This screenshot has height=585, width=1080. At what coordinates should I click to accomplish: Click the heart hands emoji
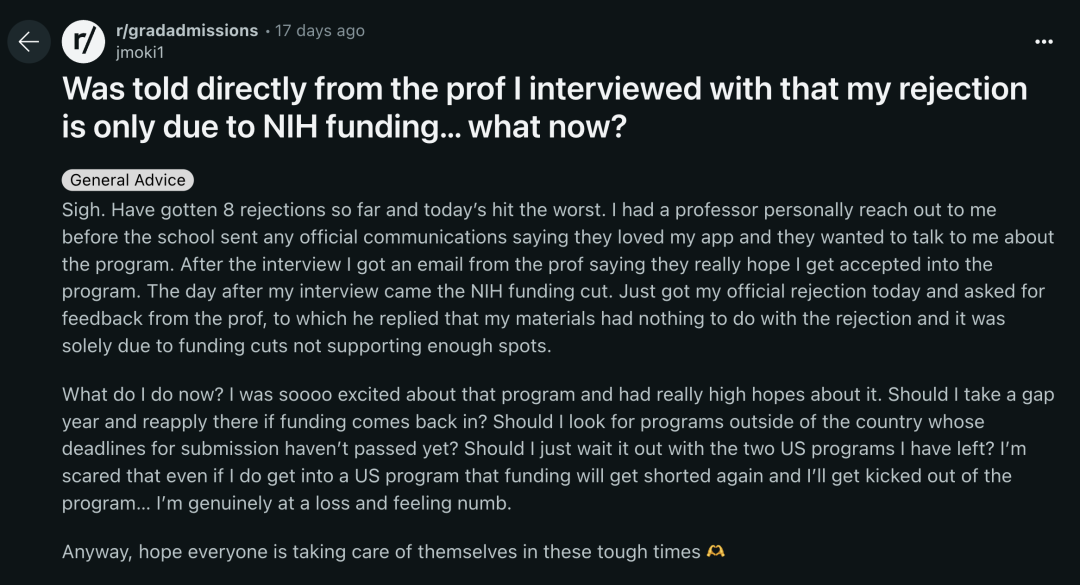coord(716,551)
